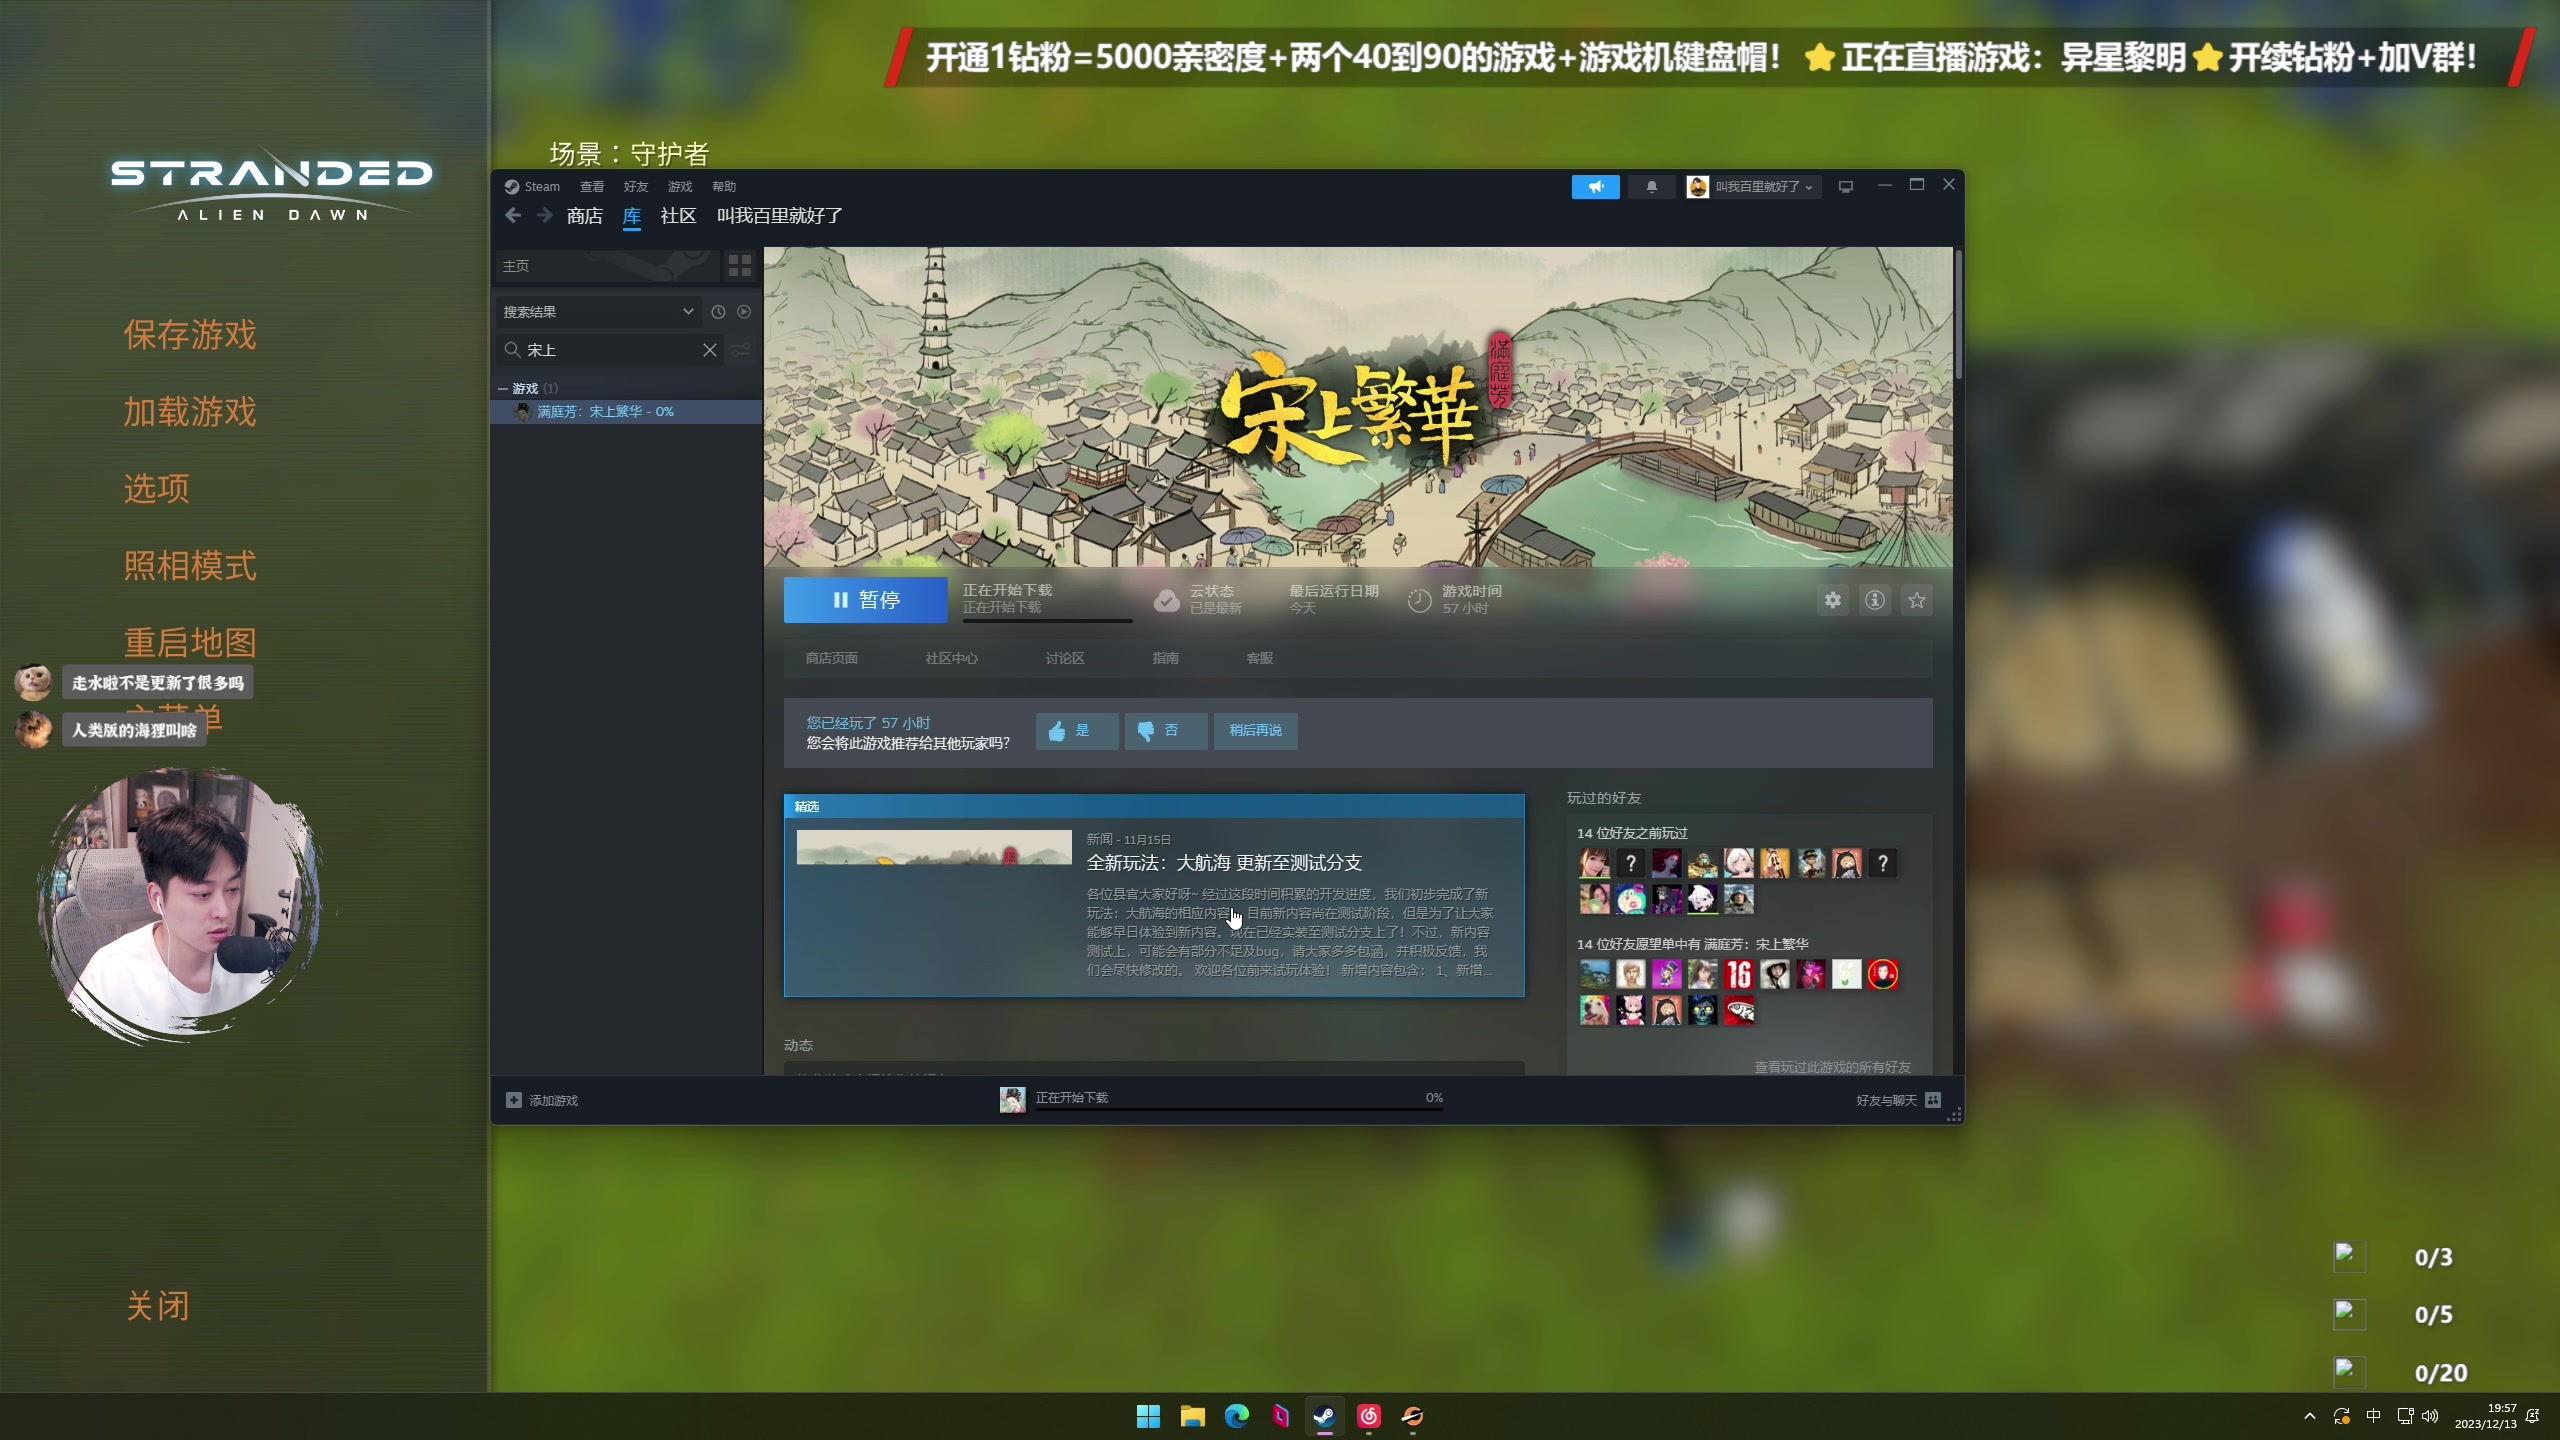This screenshot has height=1440, width=2560.
Task: Go to the 社区 tab
Action: tap(678, 216)
